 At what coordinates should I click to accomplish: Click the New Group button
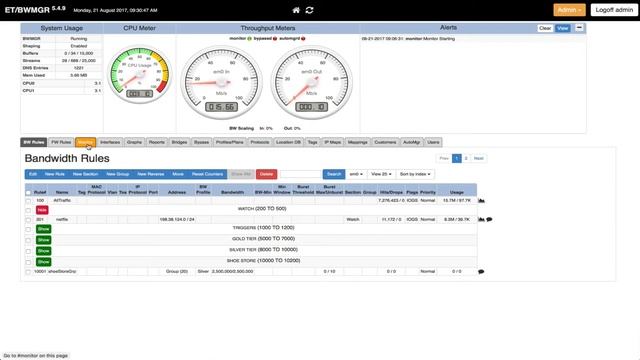point(118,174)
